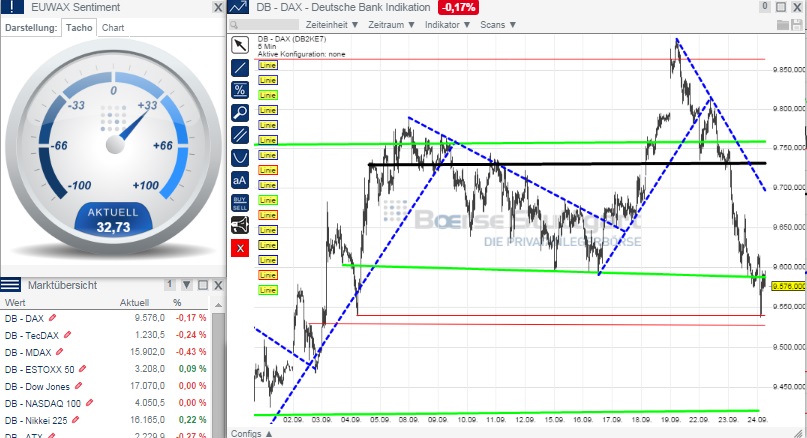Click the scroll up arrow in Marktübersicht
The height and width of the screenshot is (438, 807).
(x=219, y=305)
